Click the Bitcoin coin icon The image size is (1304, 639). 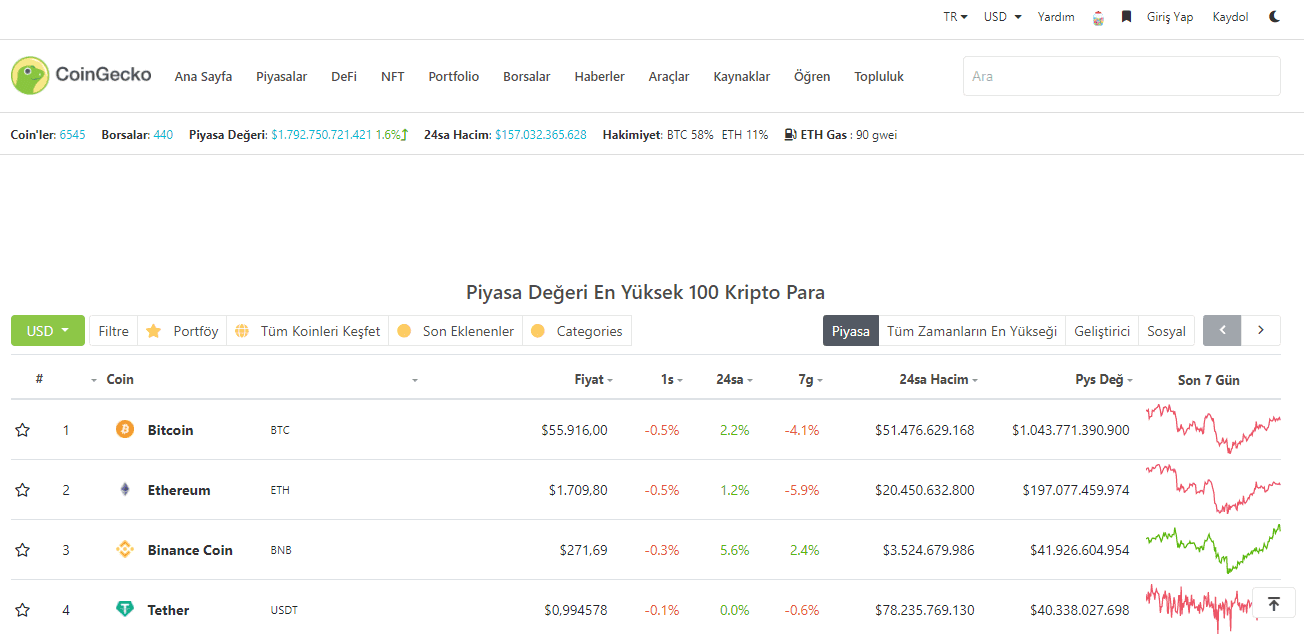click(125, 429)
